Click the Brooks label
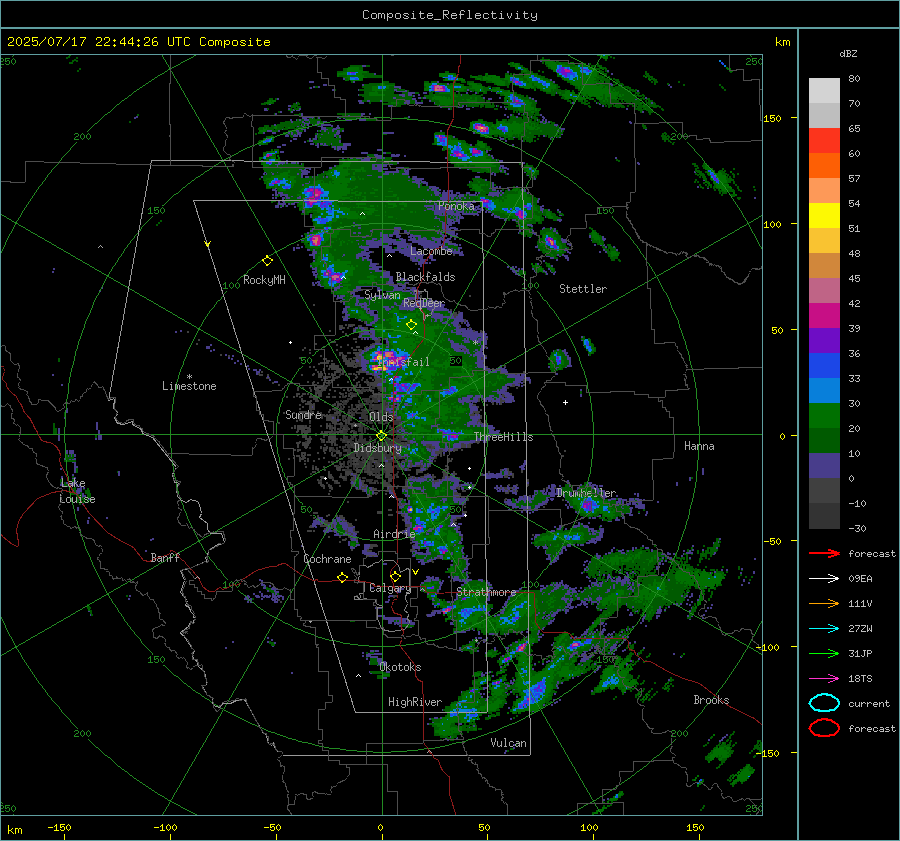 (711, 700)
